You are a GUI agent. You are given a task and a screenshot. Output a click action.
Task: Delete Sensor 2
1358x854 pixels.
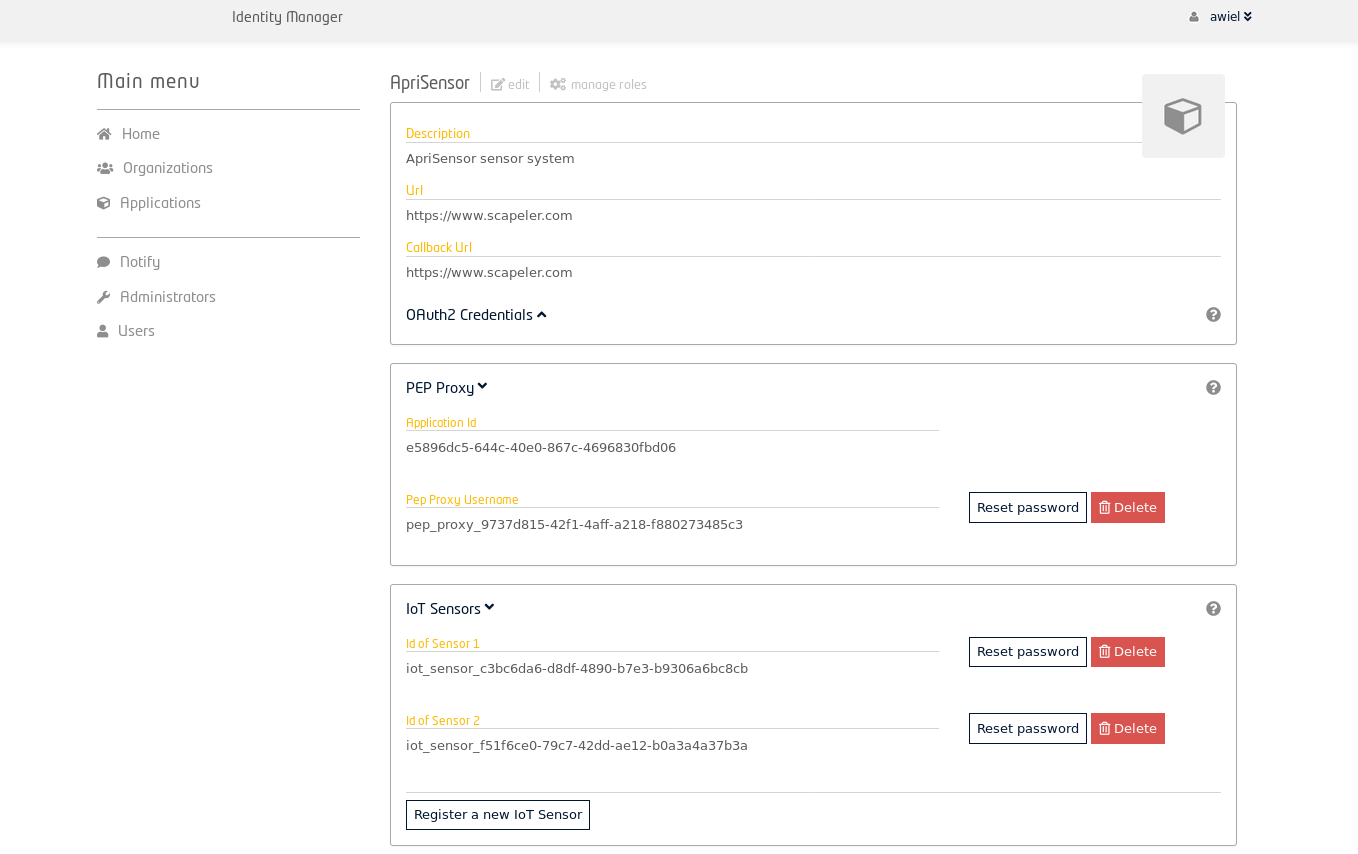click(1128, 728)
